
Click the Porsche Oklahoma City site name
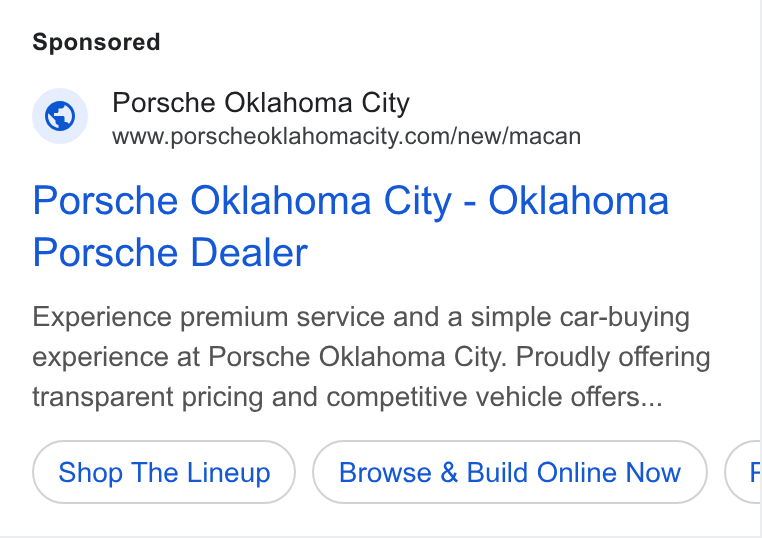(x=261, y=103)
